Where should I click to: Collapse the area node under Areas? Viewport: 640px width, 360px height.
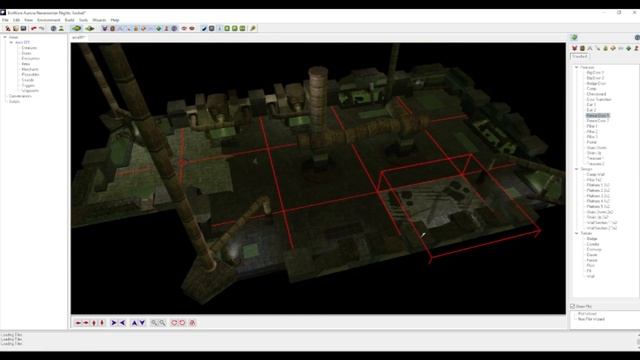point(11,42)
